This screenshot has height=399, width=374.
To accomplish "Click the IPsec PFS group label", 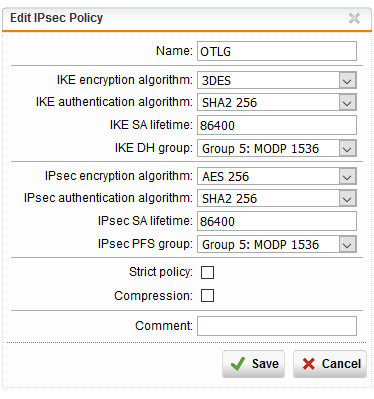I will click(x=145, y=244).
